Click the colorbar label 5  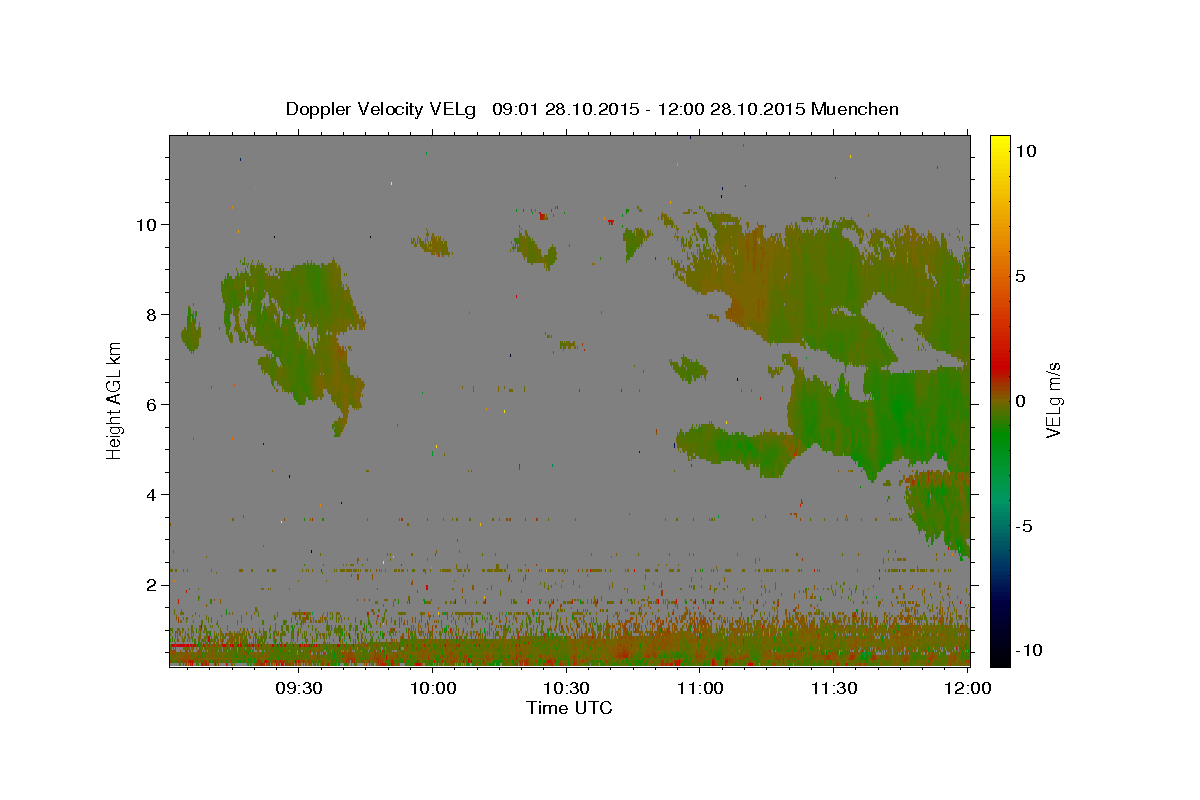1021,276
